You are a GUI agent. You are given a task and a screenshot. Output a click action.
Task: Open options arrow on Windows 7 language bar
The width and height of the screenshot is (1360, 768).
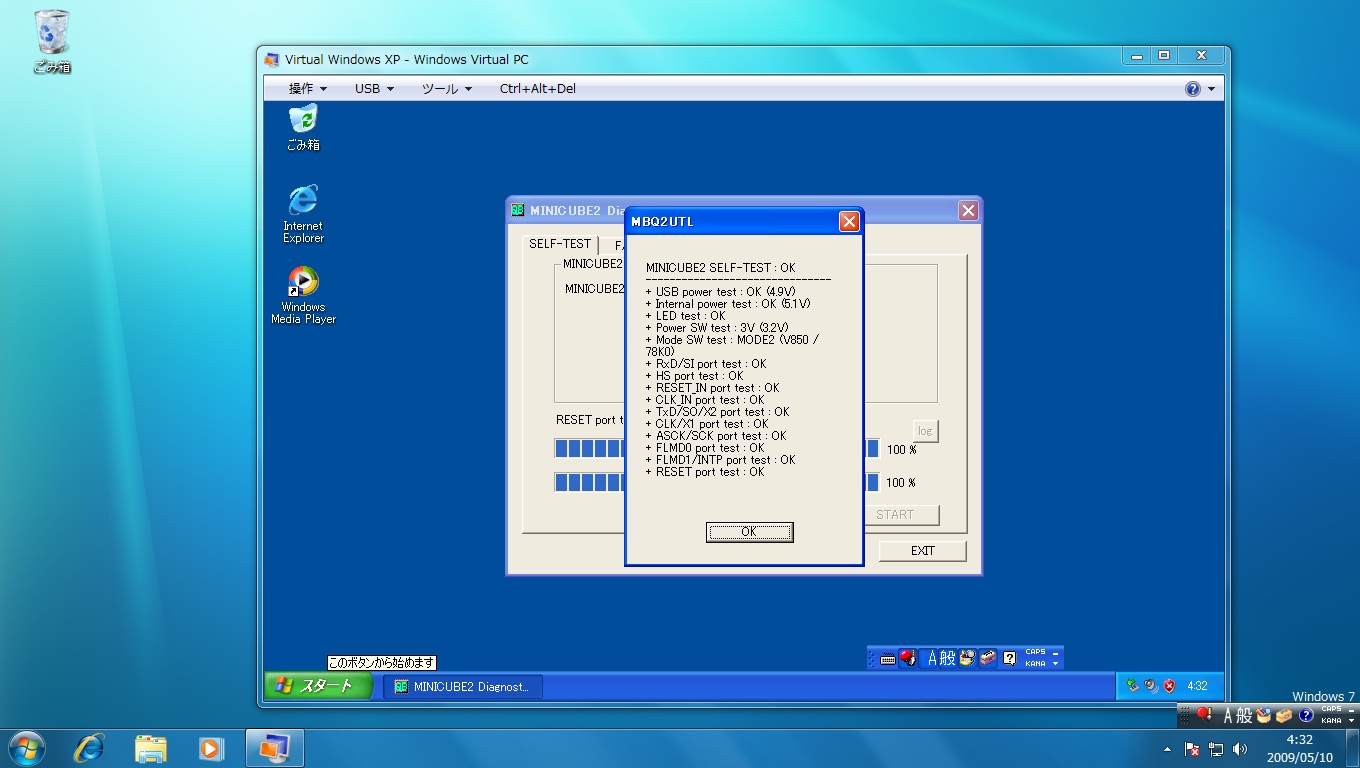1352,721
